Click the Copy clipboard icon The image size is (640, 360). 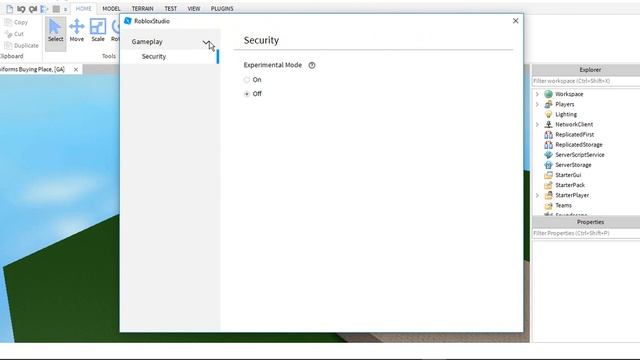[8, 22]
